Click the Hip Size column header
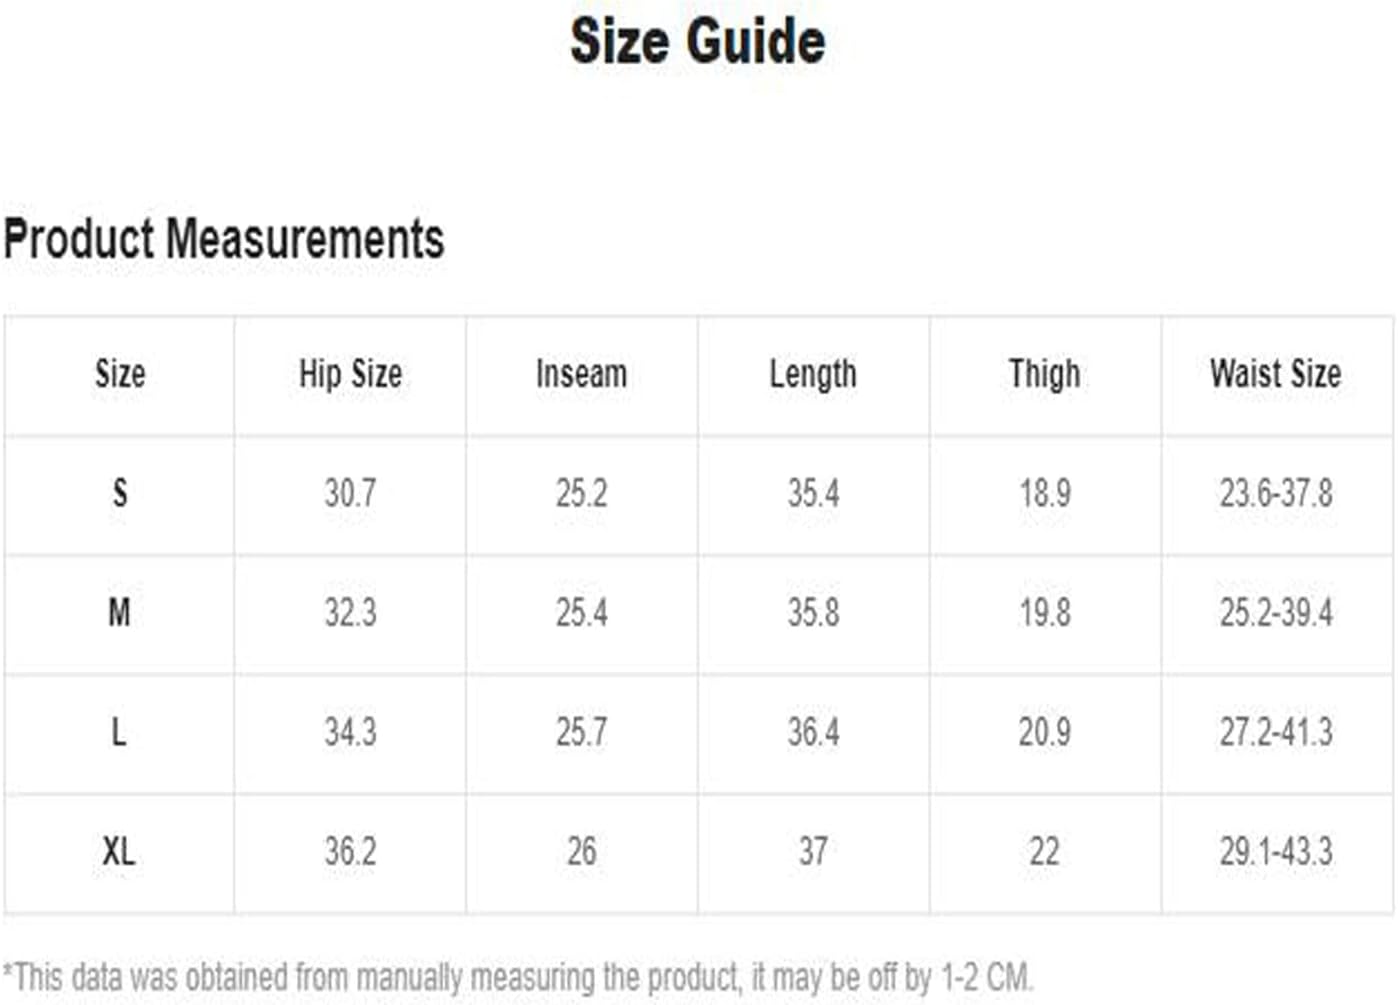The image size is (1398, 1005). 350,374
